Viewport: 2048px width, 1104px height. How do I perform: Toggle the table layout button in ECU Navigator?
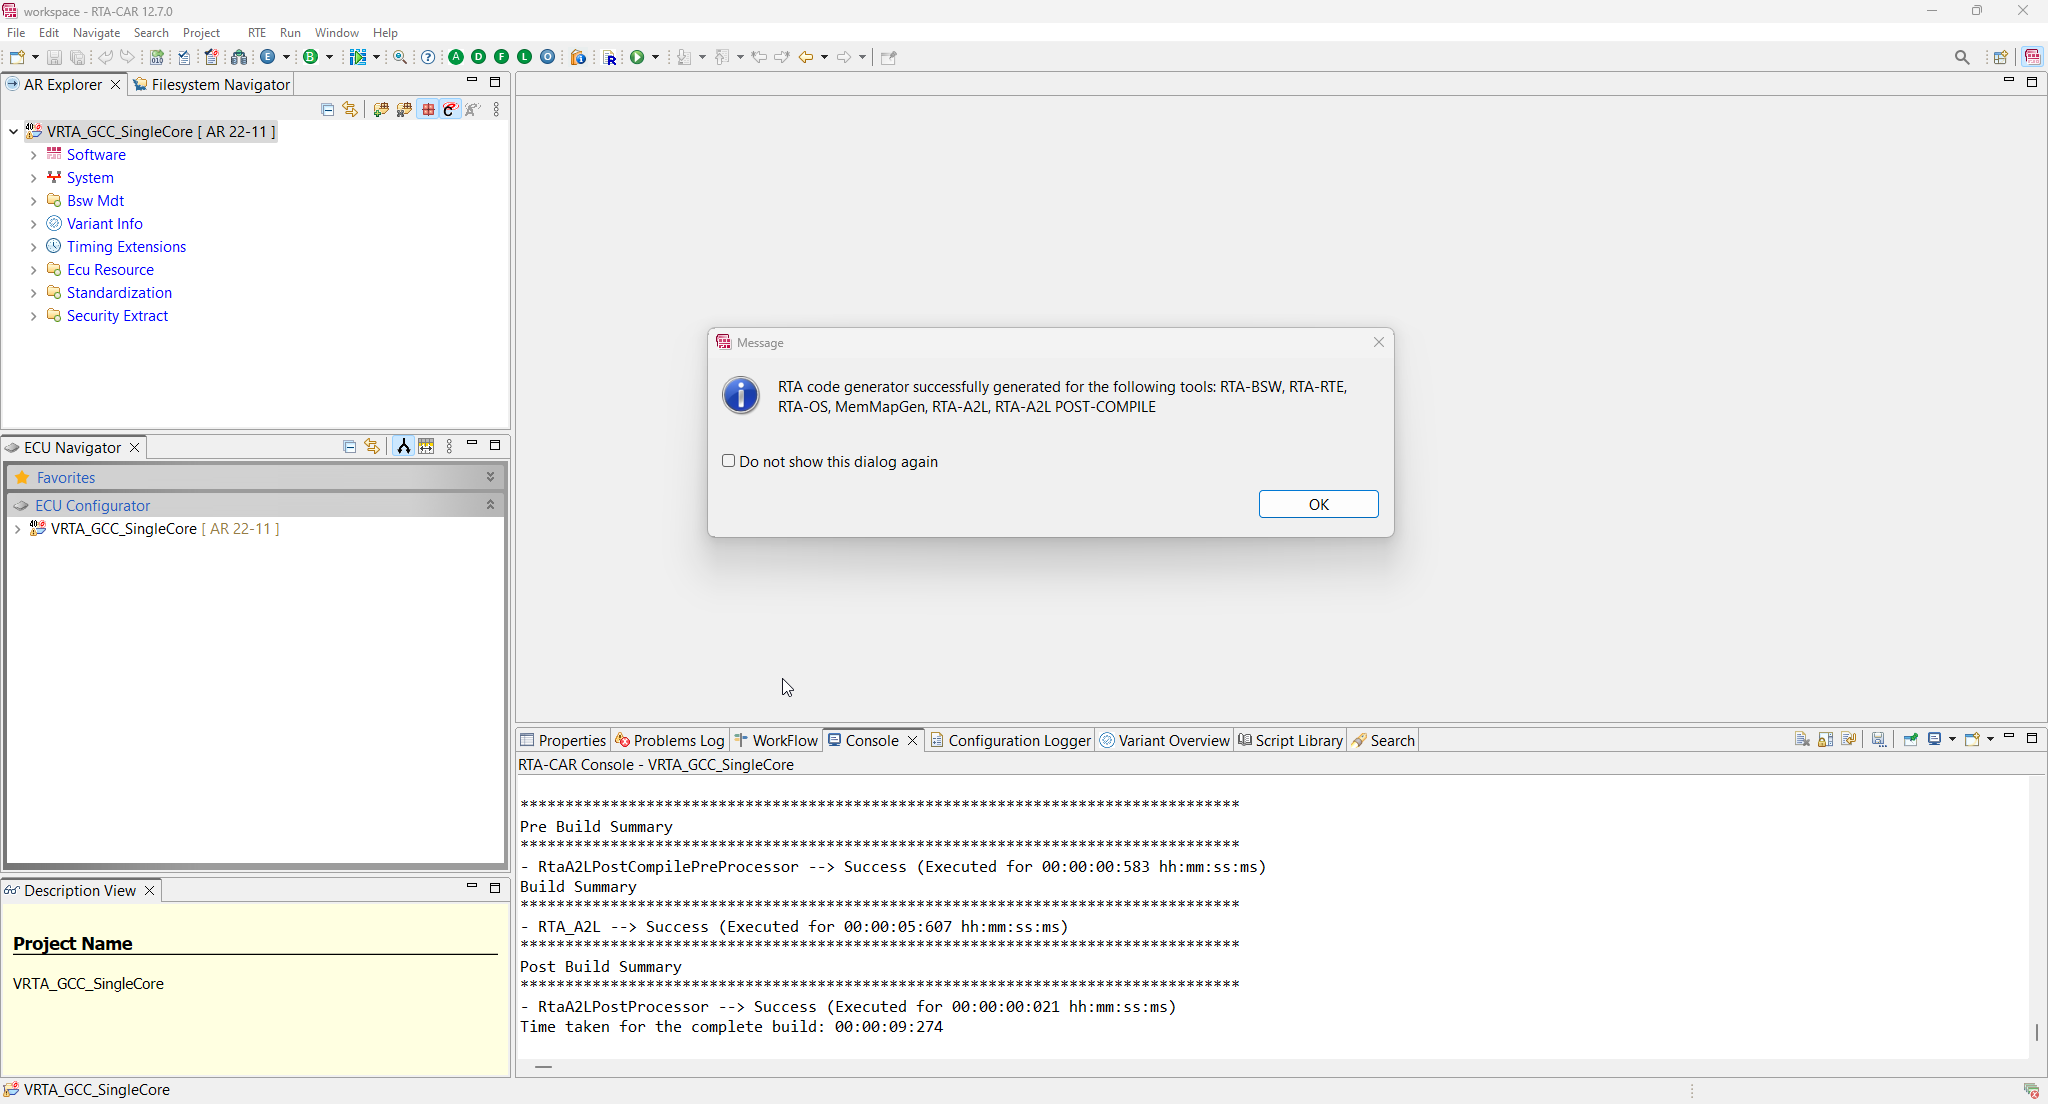427,446
